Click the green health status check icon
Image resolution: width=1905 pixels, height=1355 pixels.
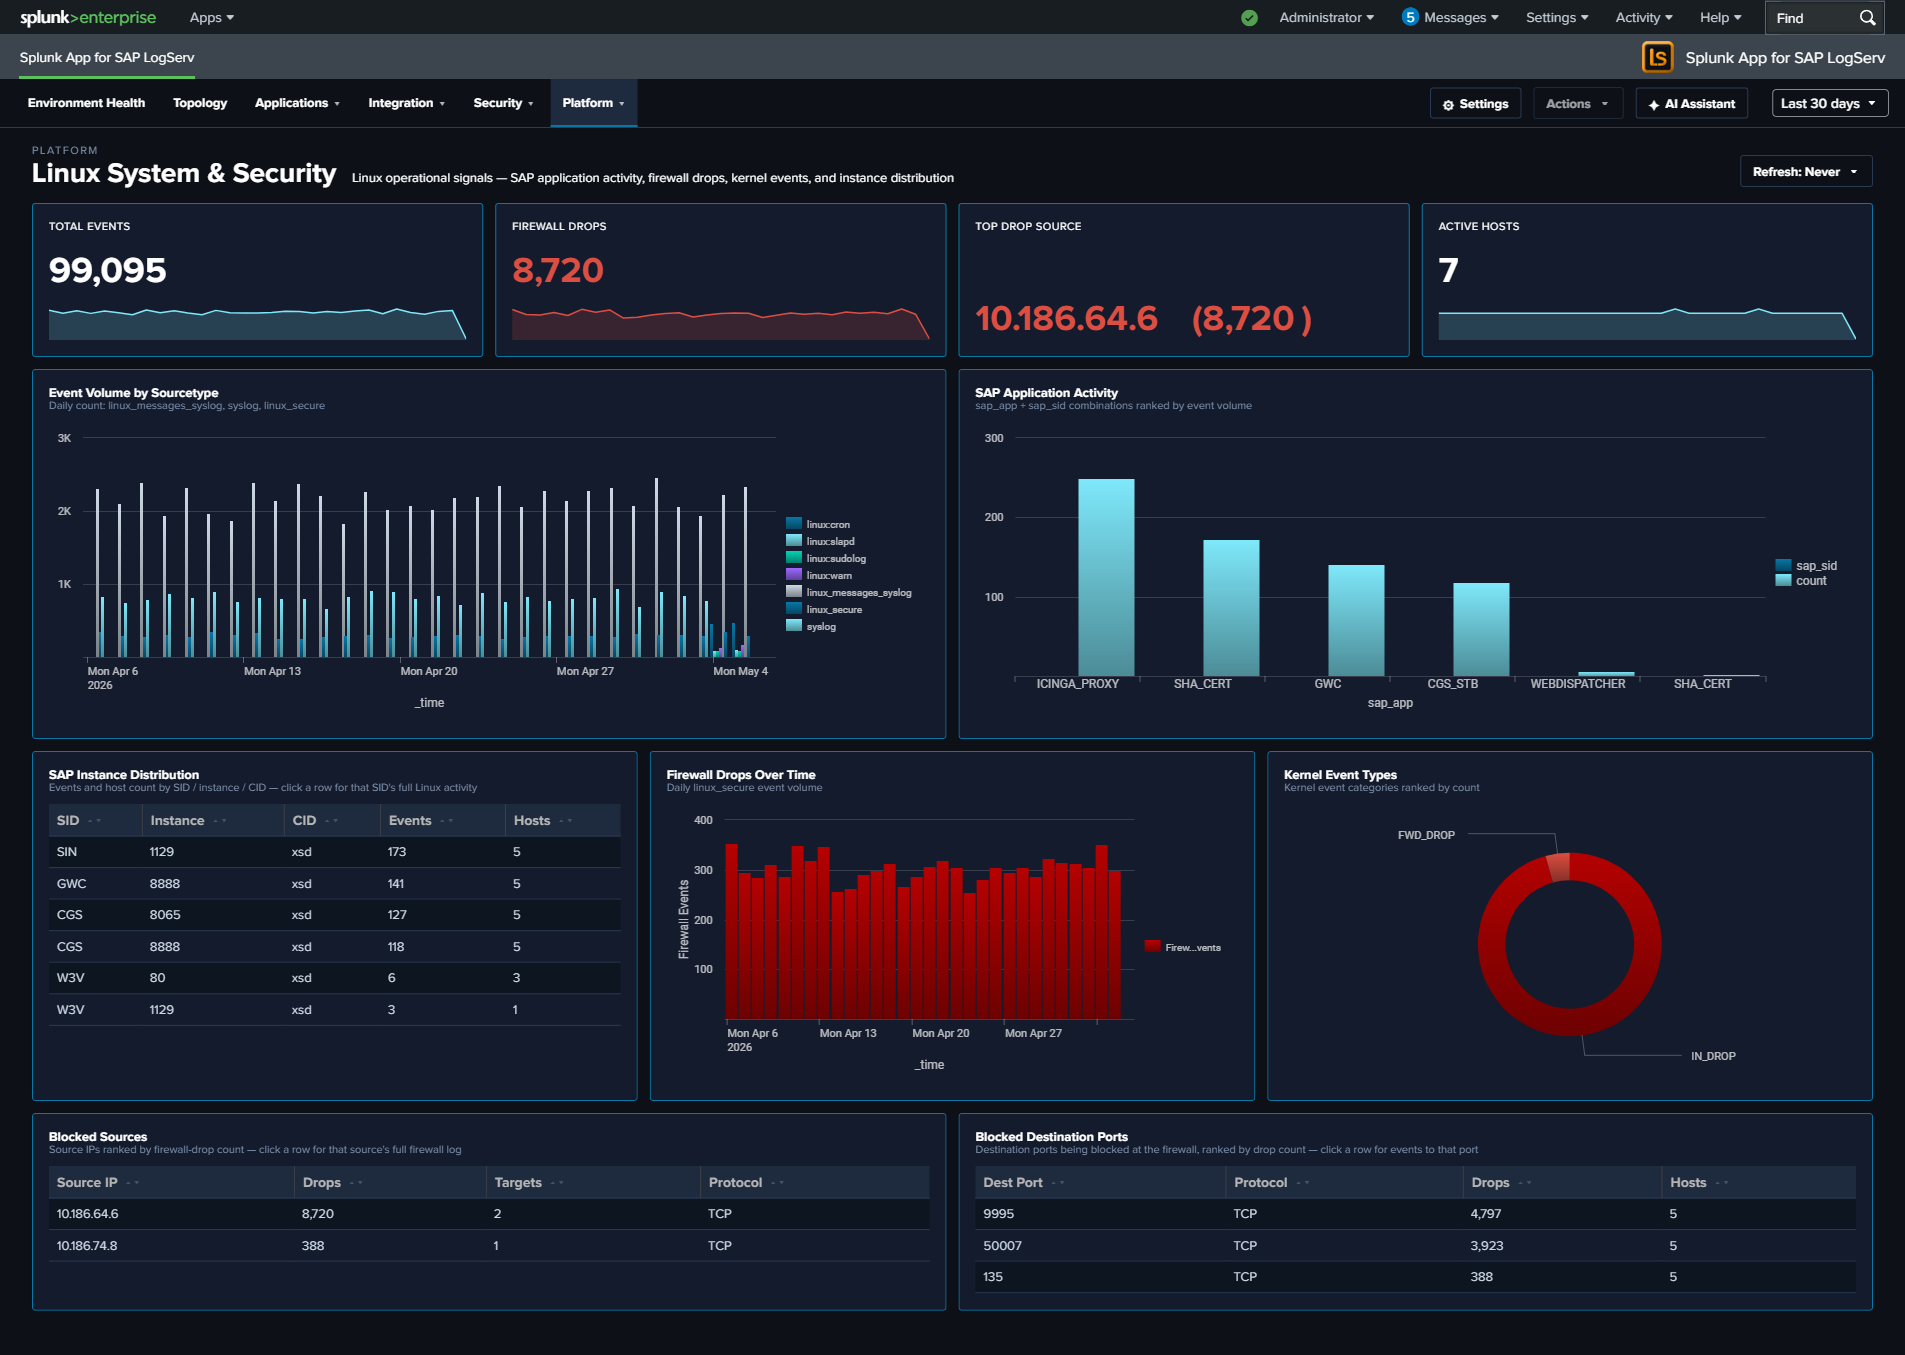[1249, 18]
